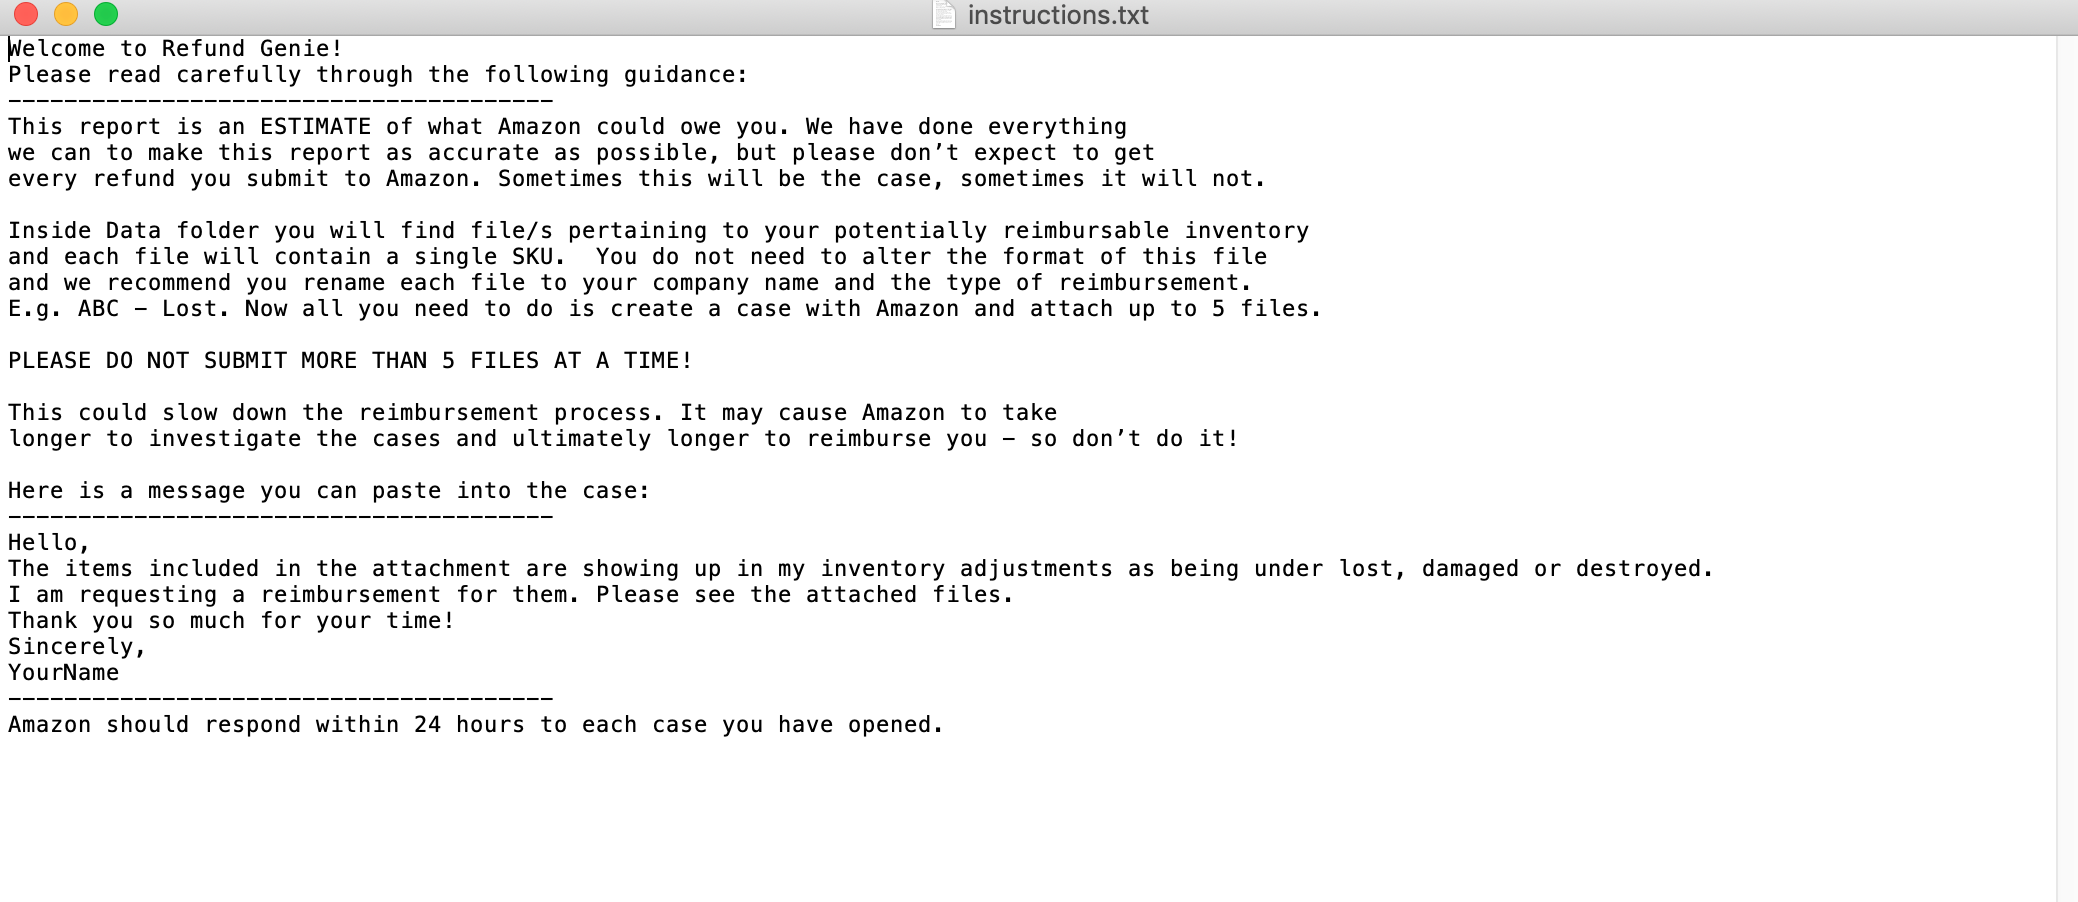Click on the word ESTIMATE in the text
The height and width of the screenshot is (902, 2078).
[315, 127]
